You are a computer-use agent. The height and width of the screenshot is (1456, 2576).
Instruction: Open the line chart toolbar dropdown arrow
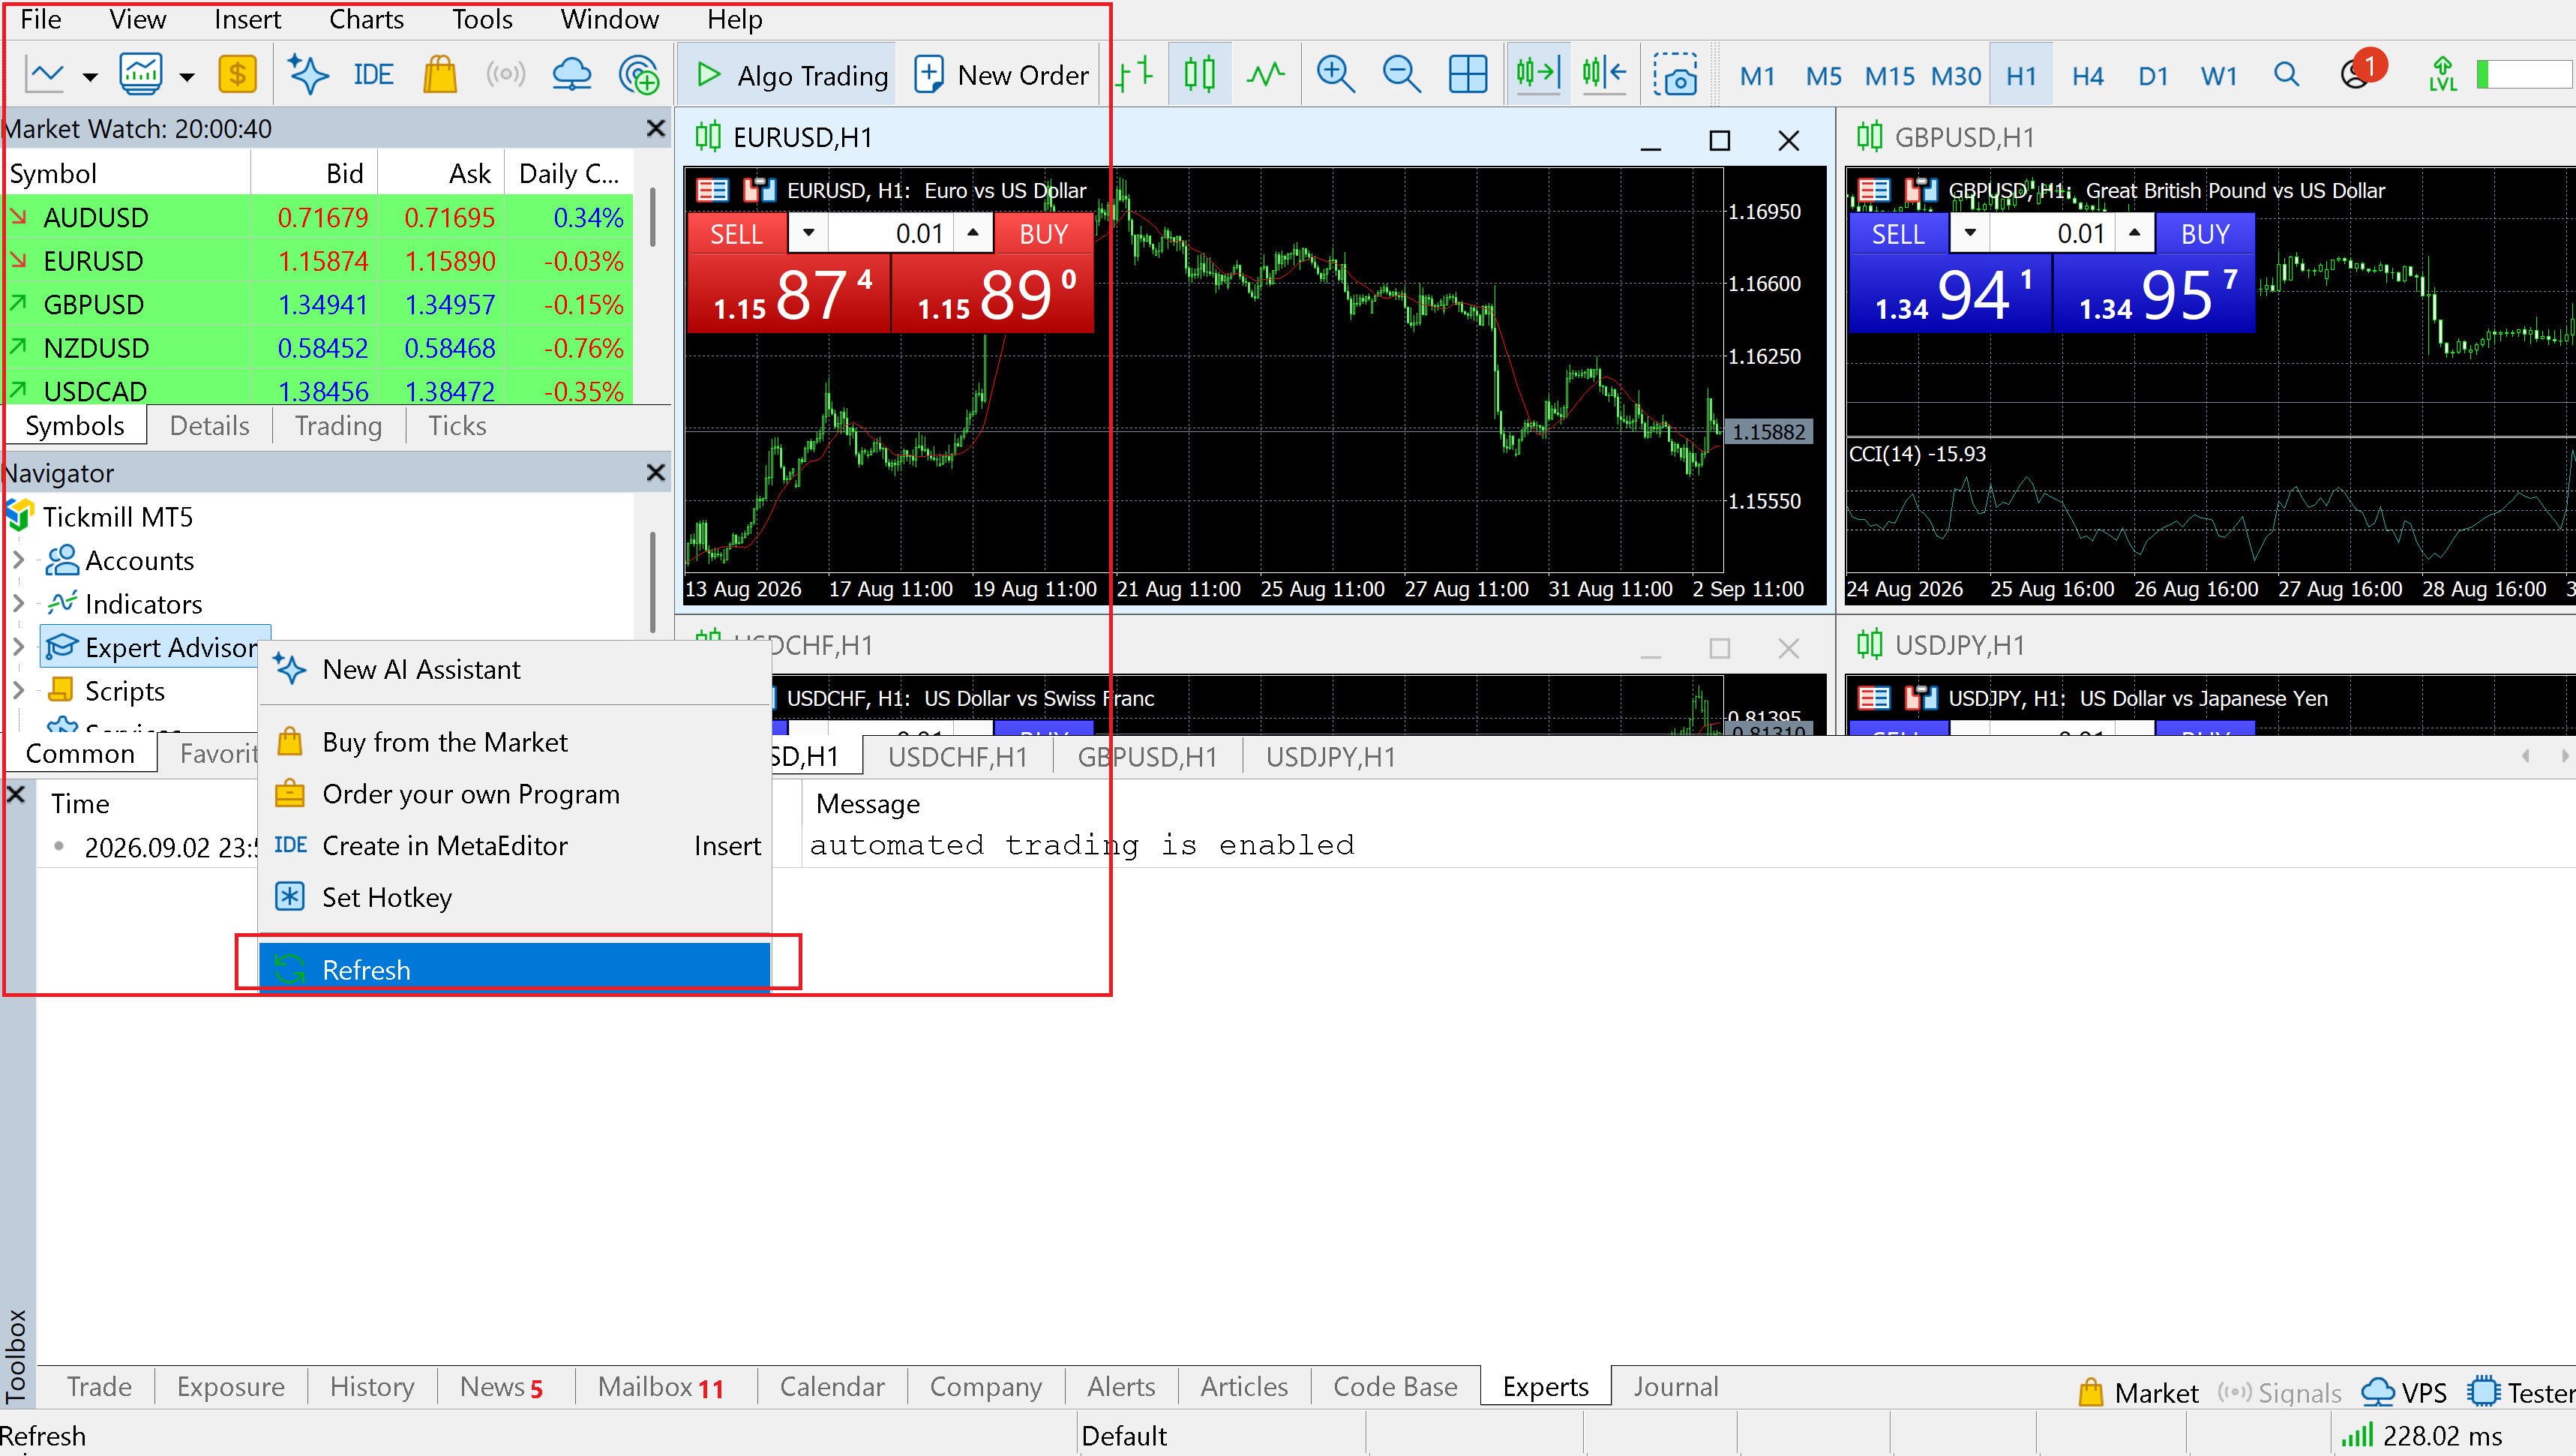(x=90, y=77)
